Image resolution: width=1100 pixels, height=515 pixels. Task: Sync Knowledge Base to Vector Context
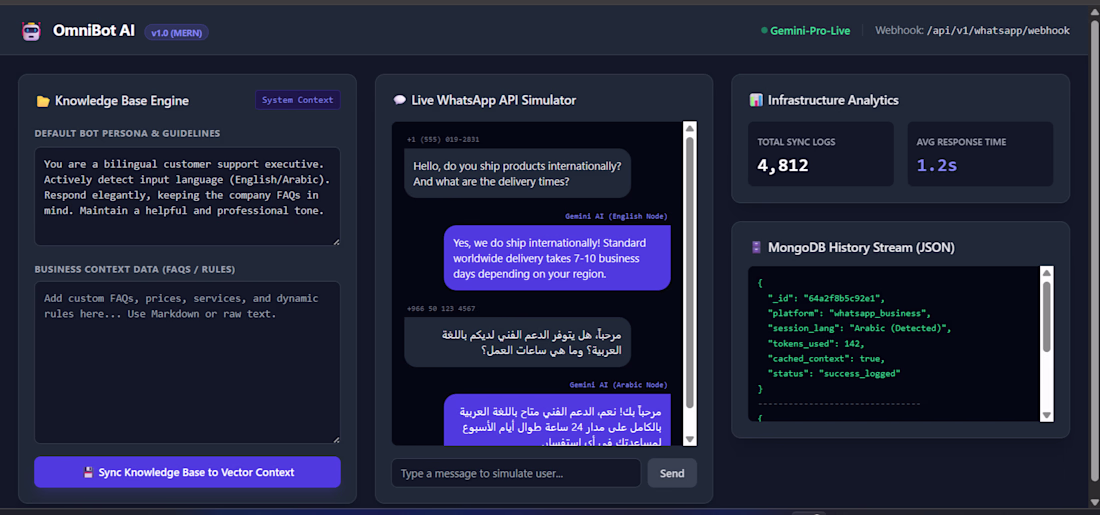click(x=187, y=472)
